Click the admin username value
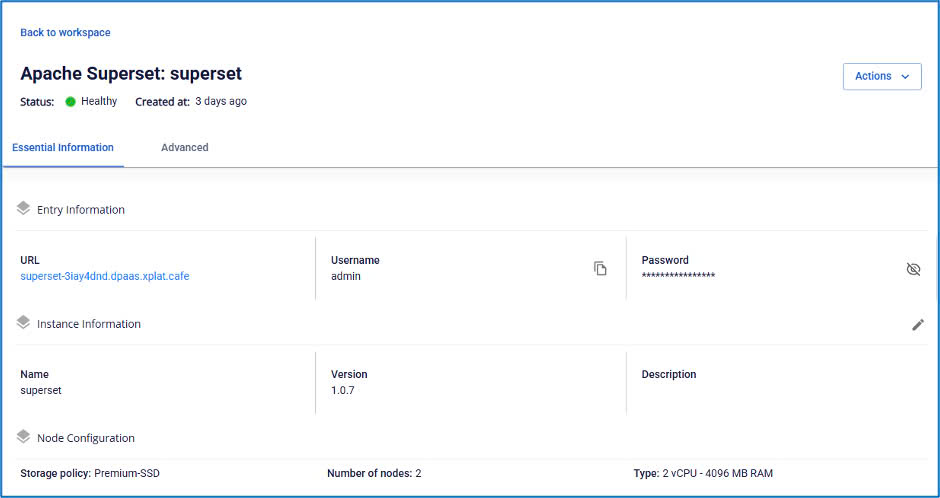The height and width of the screenshot is (498, 940). 346,276
